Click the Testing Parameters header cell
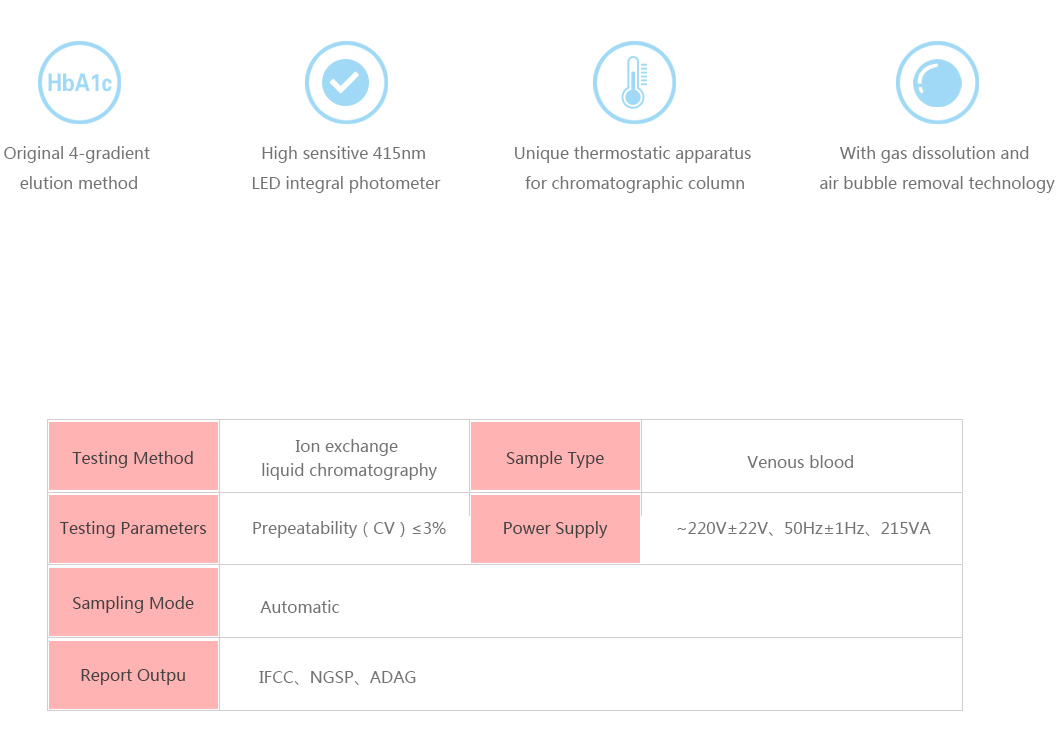Viewport: 1058px width, 752px height. tap(134, 529)
